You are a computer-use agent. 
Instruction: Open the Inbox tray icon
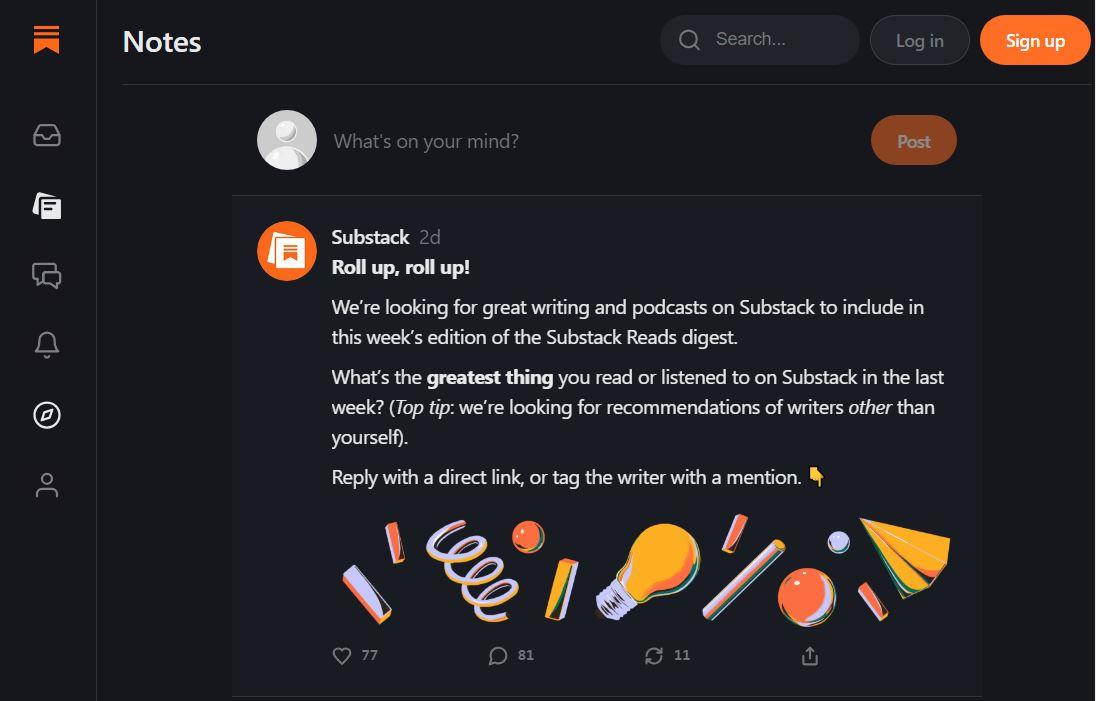(47, 135)
